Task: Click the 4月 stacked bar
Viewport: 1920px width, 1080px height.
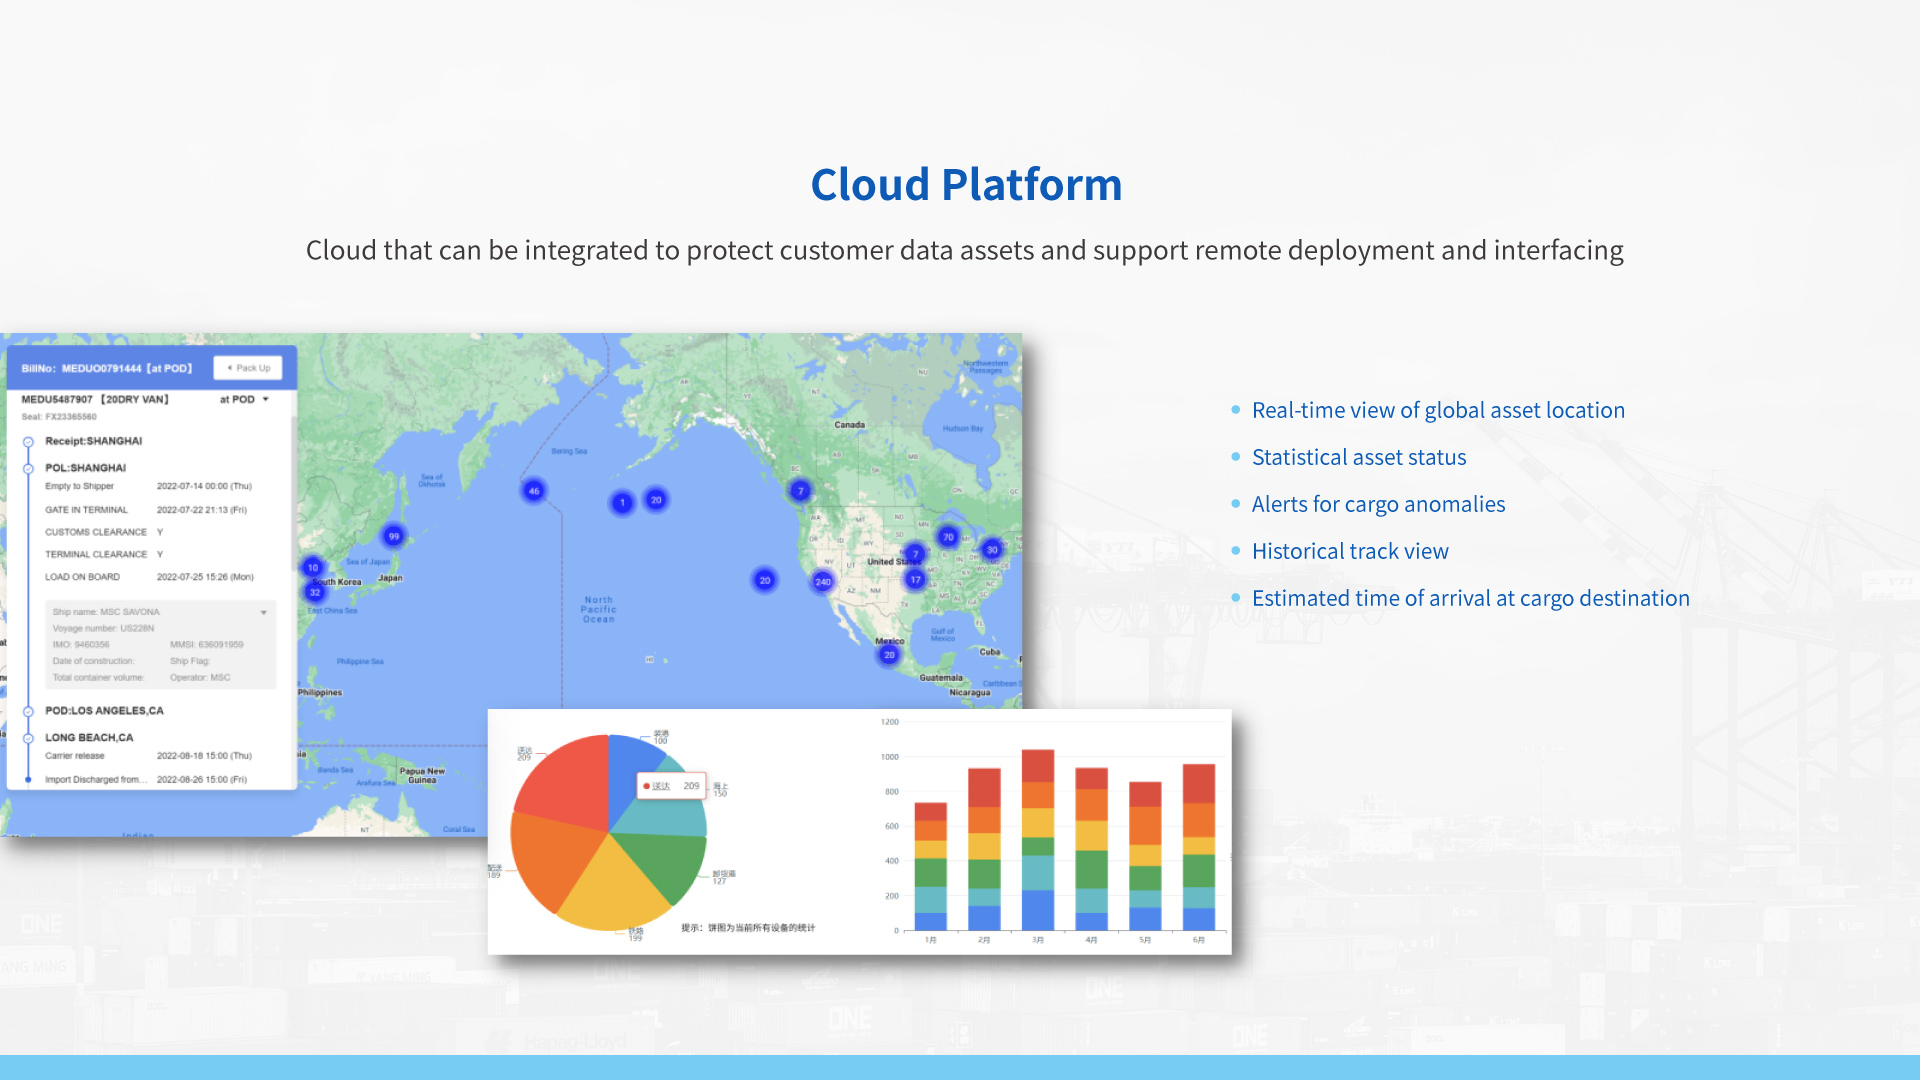Action: coord(1091,849)
